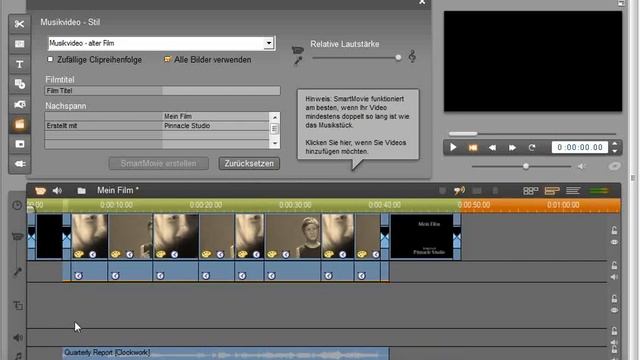Enable Zufällige Clipreihenfolge checkbox
The width and height of the screenshot is (640, 360).
tap(50, 60)
